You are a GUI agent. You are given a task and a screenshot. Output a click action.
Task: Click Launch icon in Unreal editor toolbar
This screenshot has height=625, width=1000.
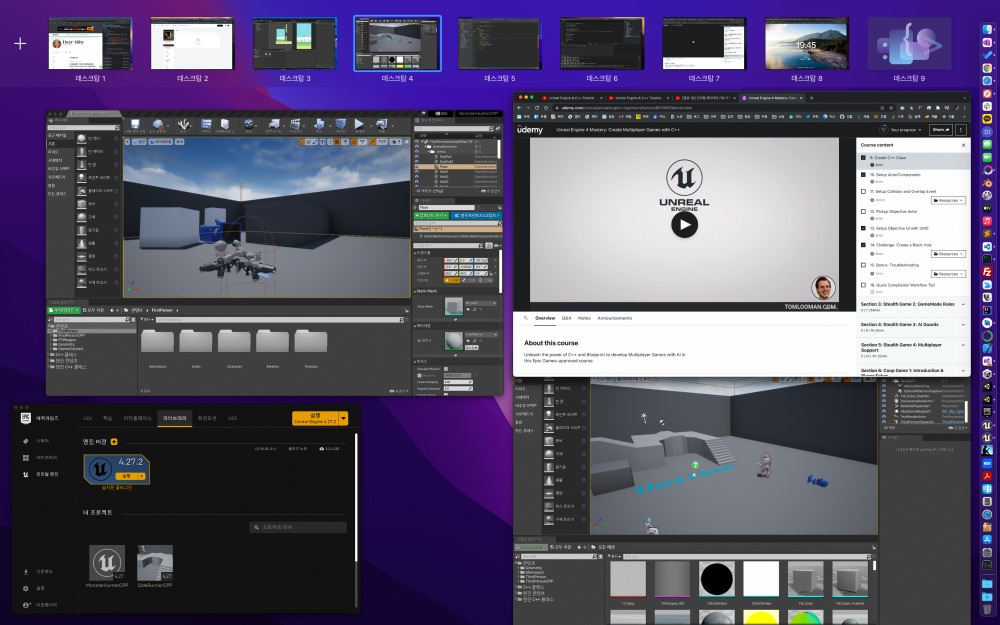(x=381, y=124)
